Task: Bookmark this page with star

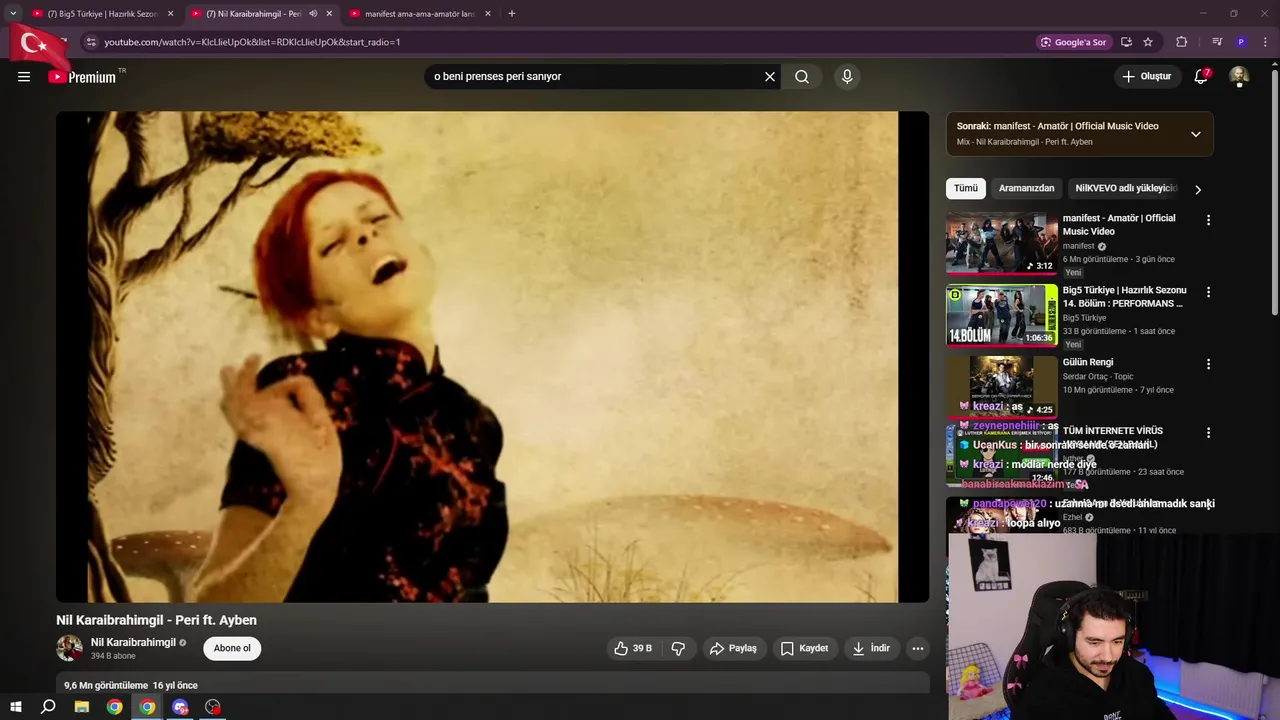Action: point(1148,42)
